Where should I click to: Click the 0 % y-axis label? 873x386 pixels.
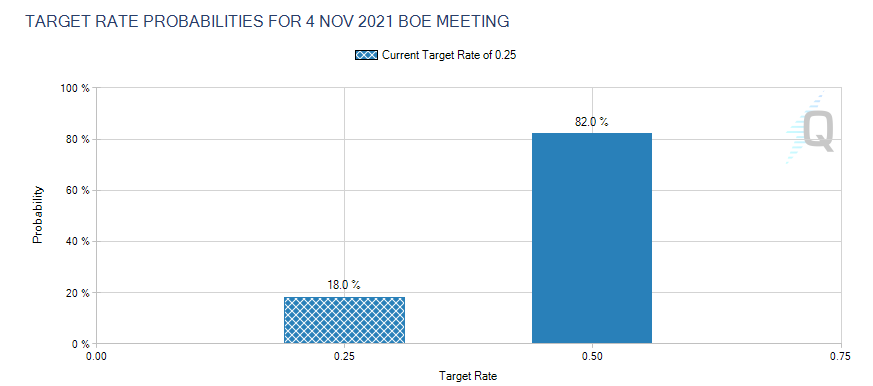[82, 344]
